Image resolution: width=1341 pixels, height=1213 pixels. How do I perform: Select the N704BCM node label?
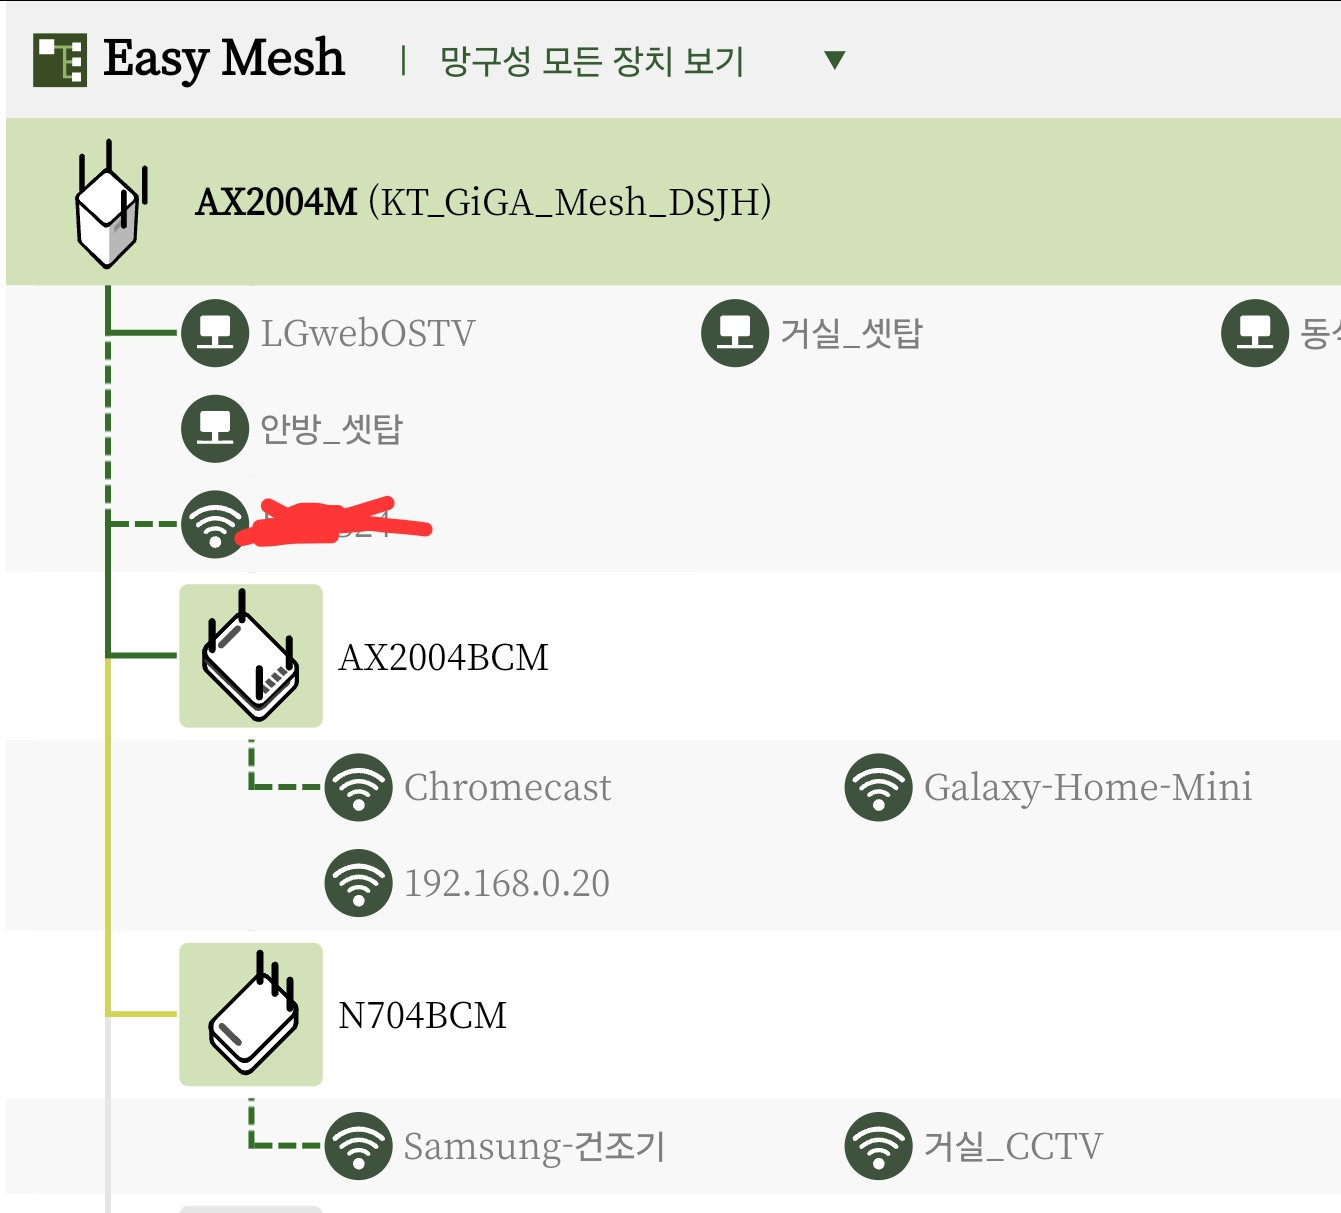(x=423, y=1015)
